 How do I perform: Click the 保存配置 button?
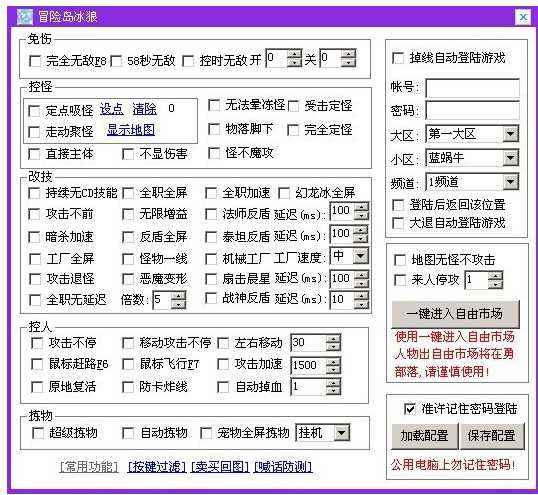point(492,436)
